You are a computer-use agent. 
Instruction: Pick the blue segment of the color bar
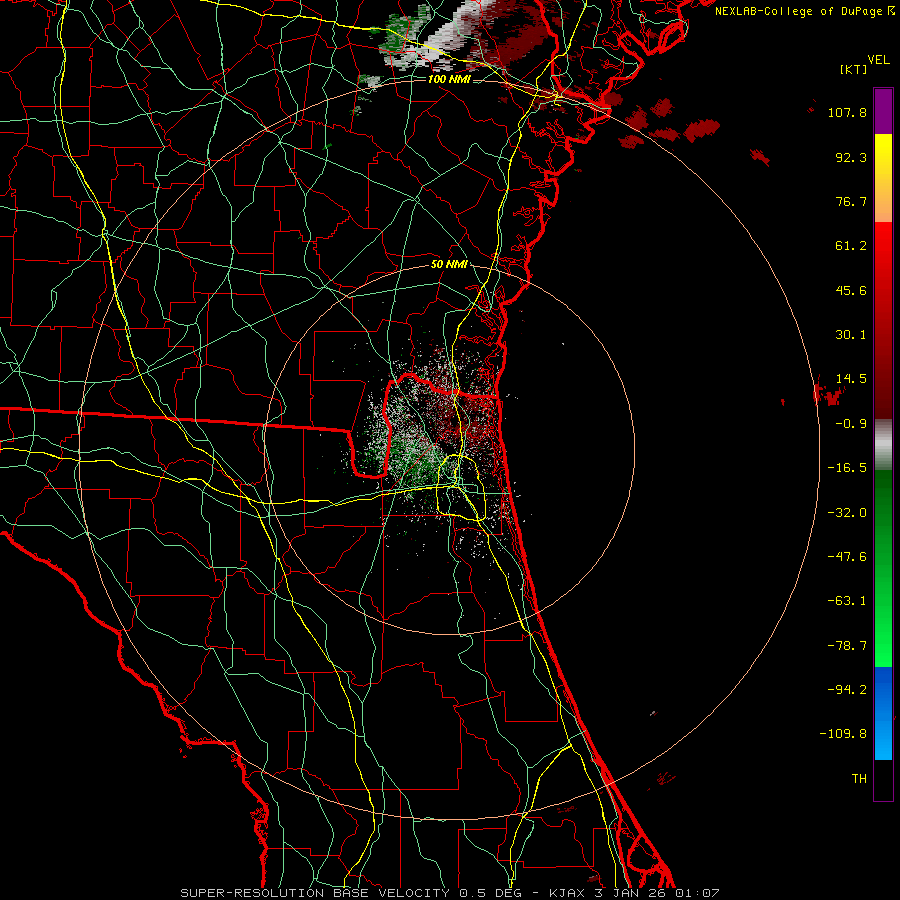coord(883,713)
